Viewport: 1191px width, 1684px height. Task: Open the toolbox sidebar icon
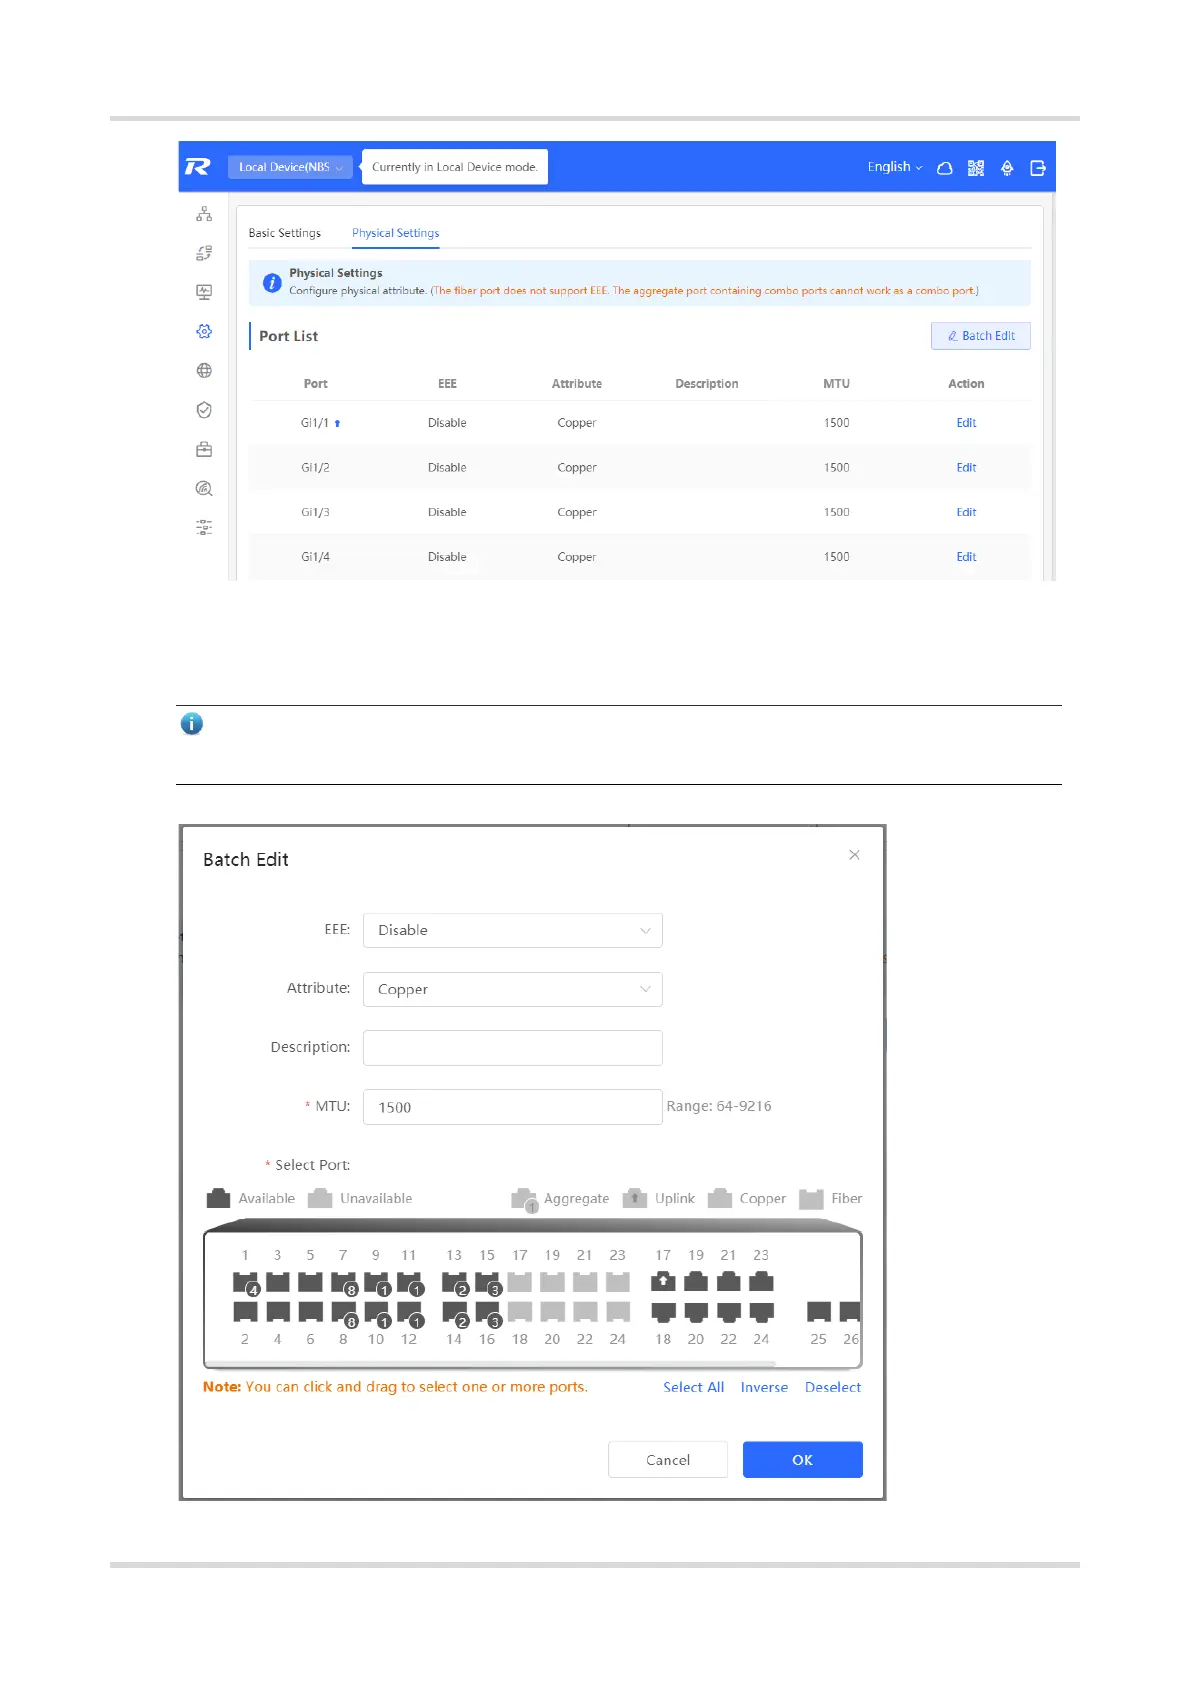click(204, 449)
